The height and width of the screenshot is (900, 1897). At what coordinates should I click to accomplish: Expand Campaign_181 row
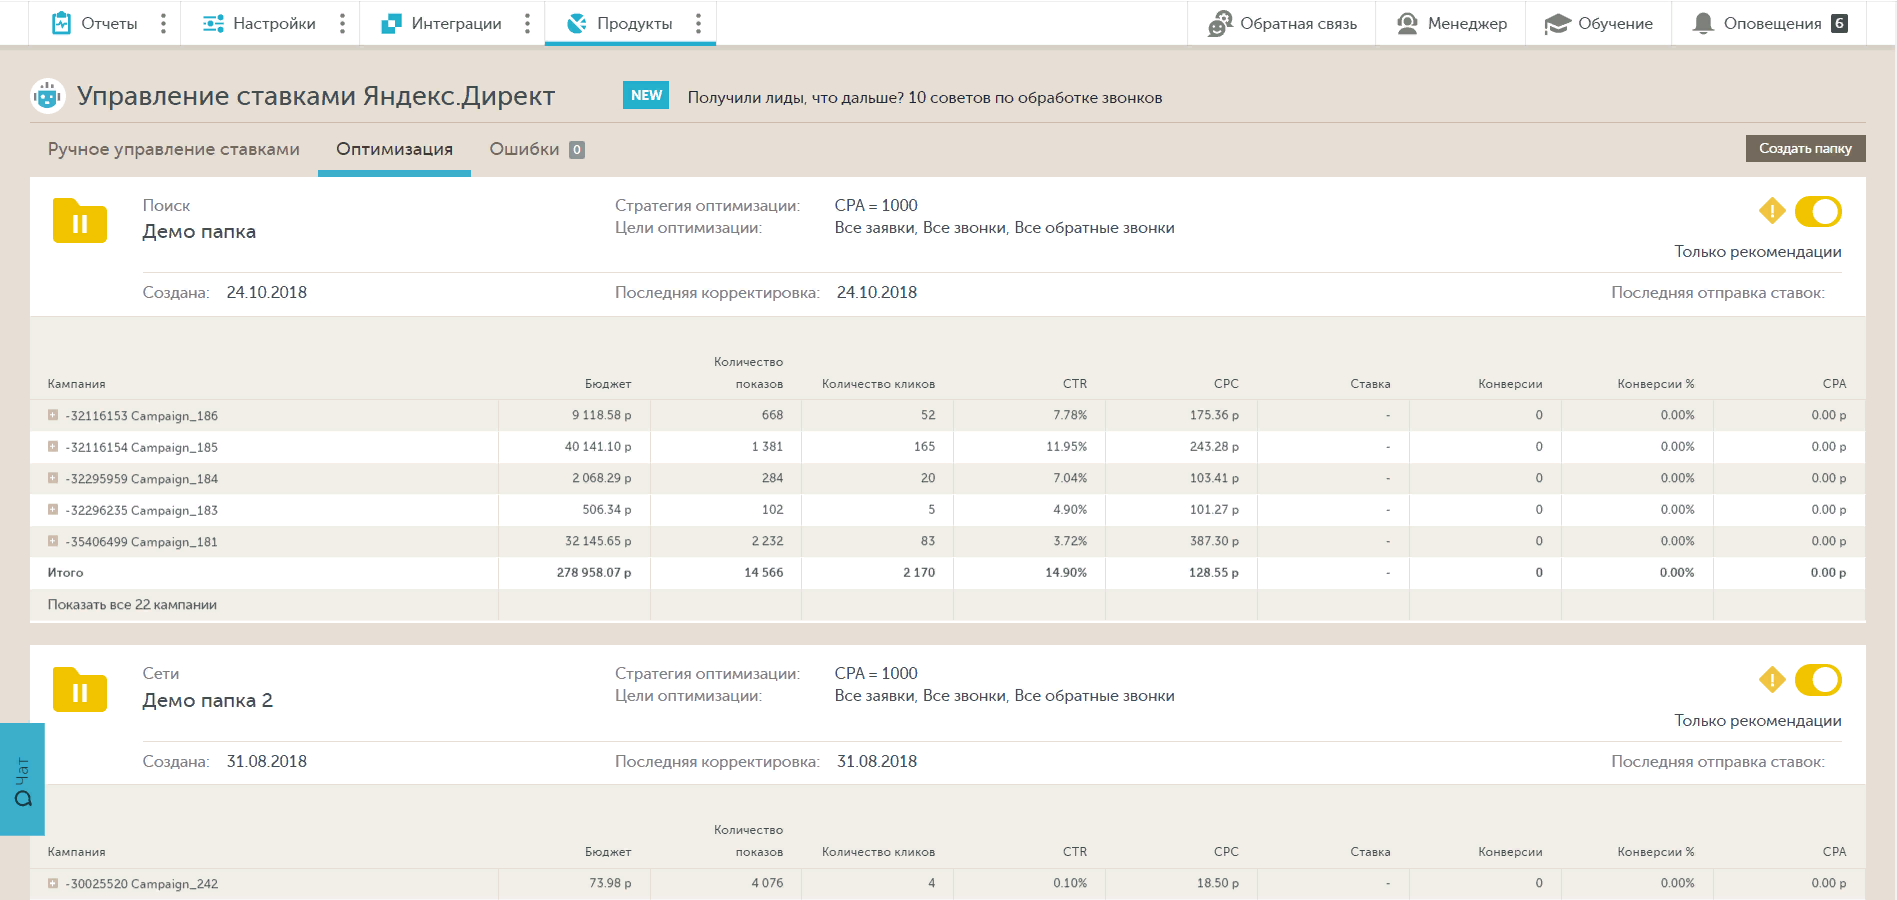[53, 541]
